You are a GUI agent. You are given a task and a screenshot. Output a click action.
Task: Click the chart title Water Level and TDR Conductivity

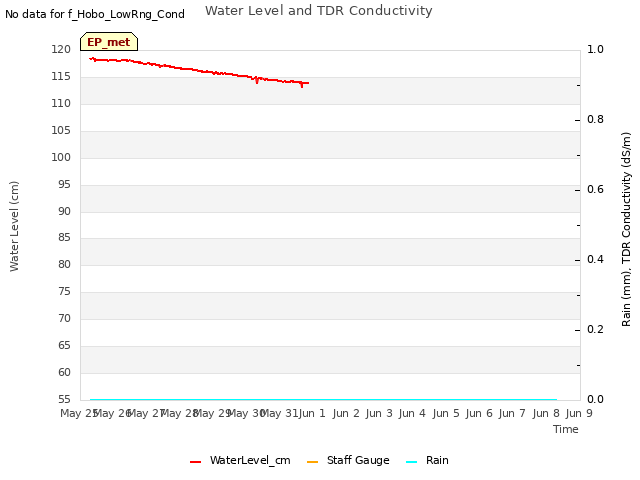pyautogui.click(x=319, y=11)
